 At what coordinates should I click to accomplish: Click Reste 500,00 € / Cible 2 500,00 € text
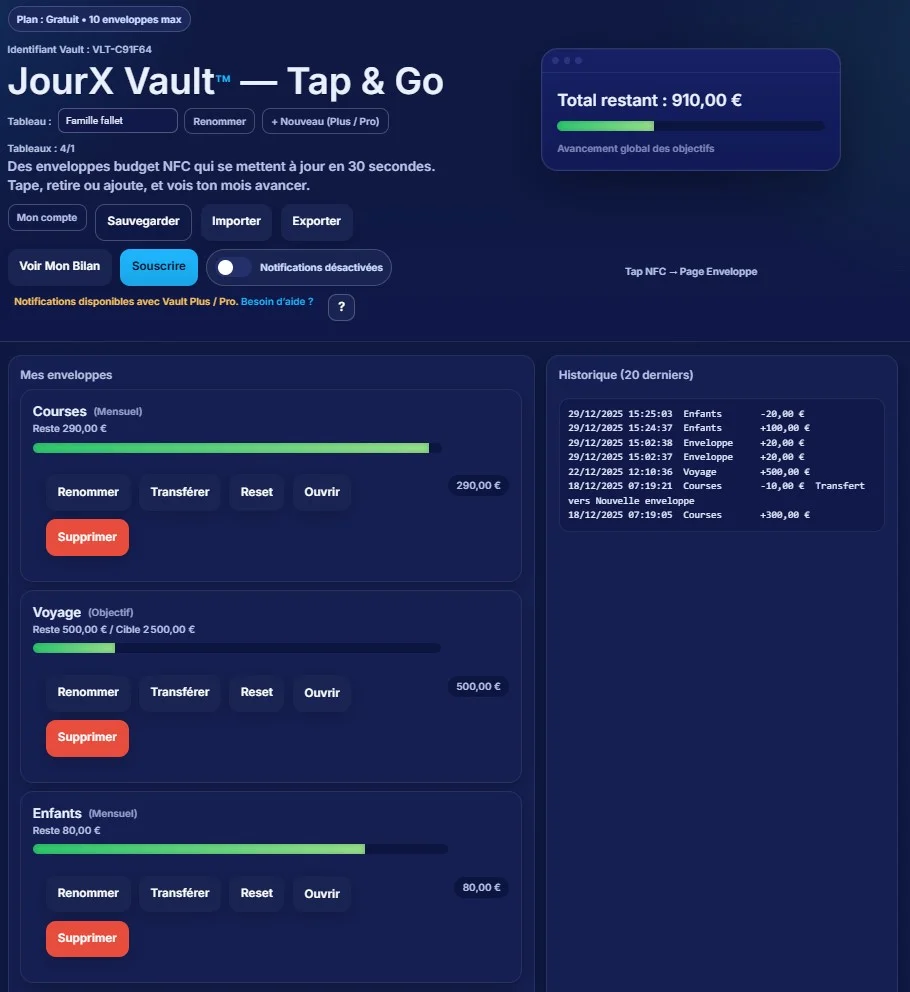(x=114, y=629)
